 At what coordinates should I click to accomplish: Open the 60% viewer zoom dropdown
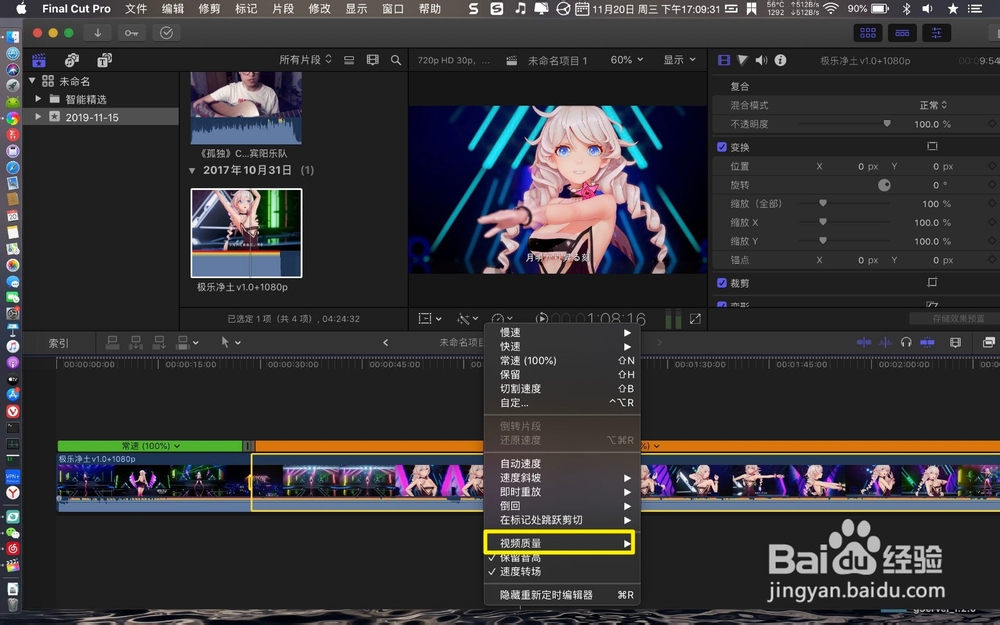[x=626, y=59]
